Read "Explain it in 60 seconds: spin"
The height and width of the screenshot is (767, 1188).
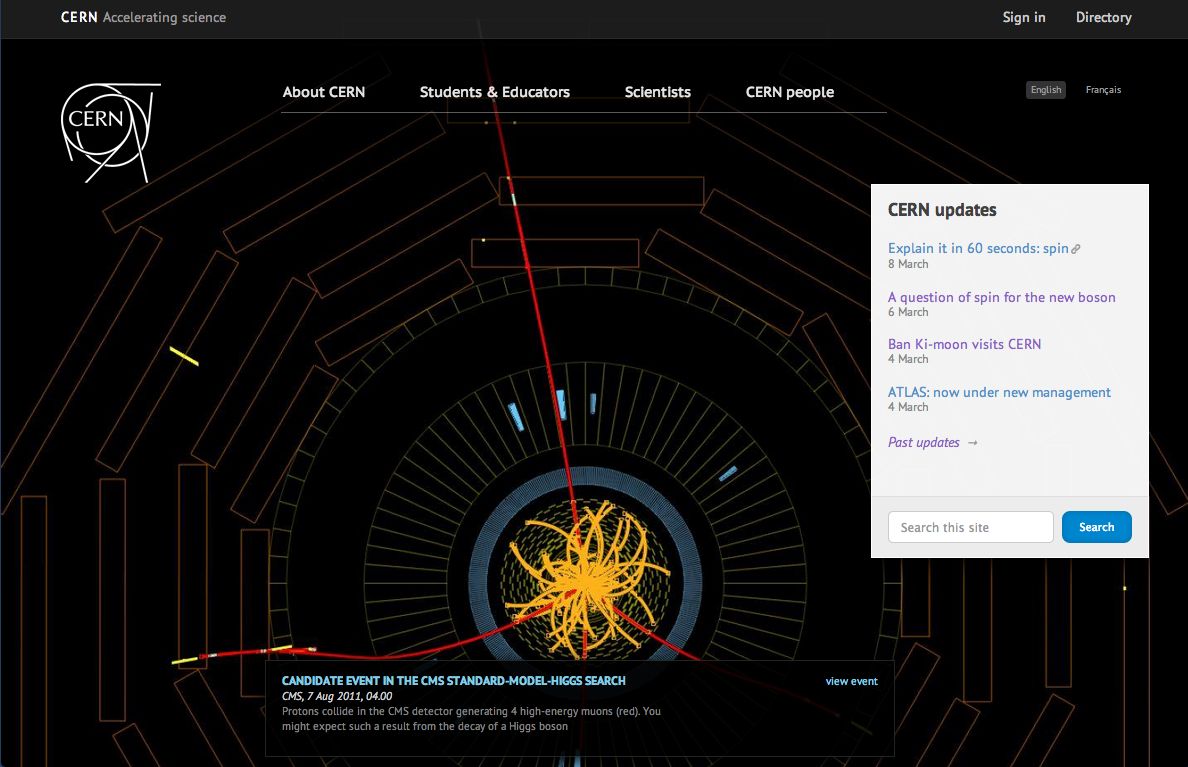click(977, 248)
